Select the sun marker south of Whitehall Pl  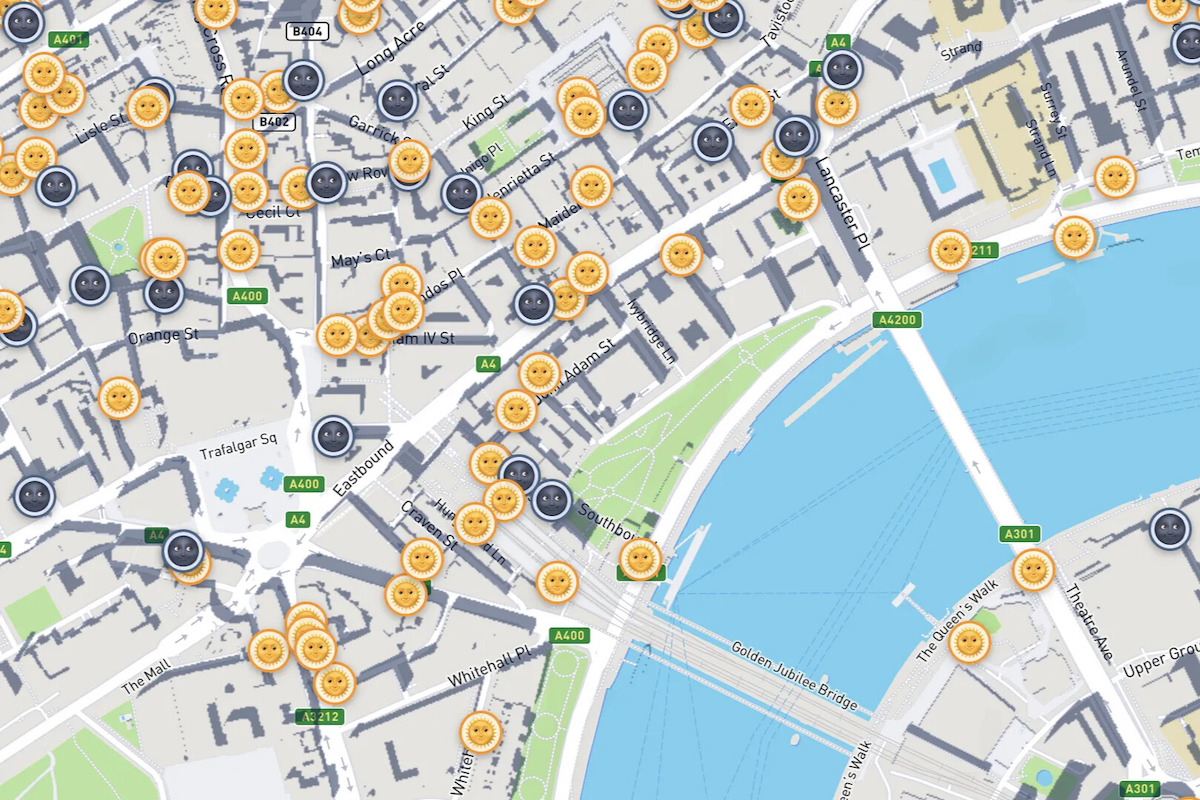pos(480,732)
